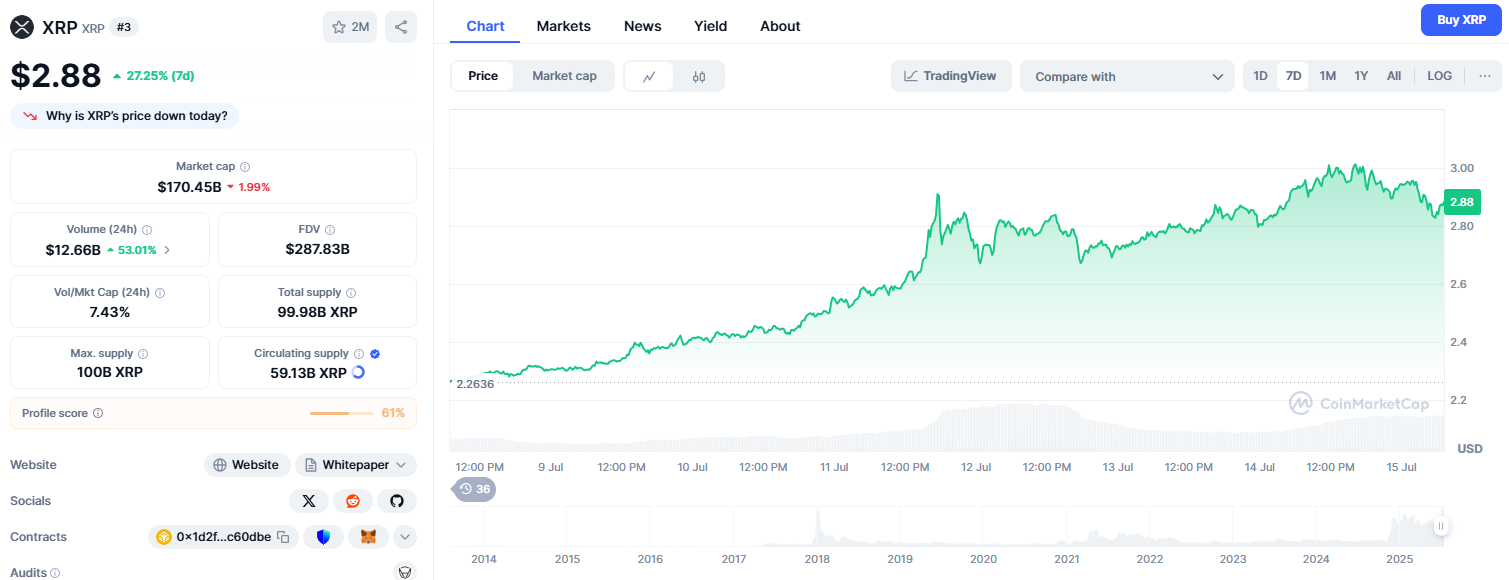1509x580 pixels.
Task: Click Why is XRP's price down today?
Action: [125, 116]
